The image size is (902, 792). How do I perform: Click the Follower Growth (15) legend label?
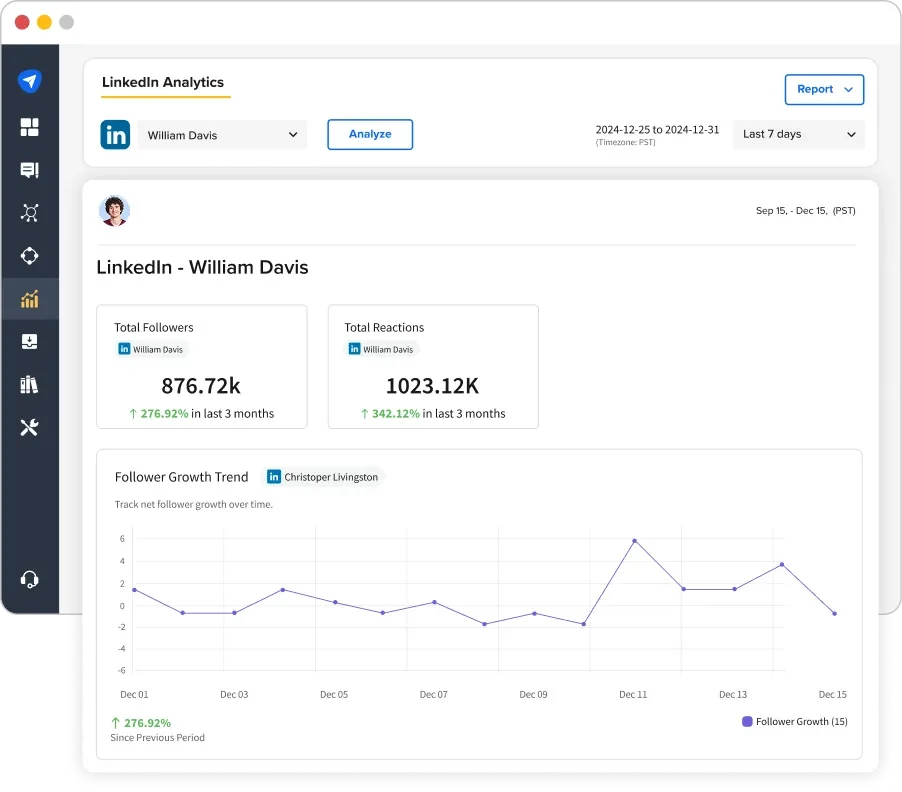pyautogui.click(x=801, y=721)
